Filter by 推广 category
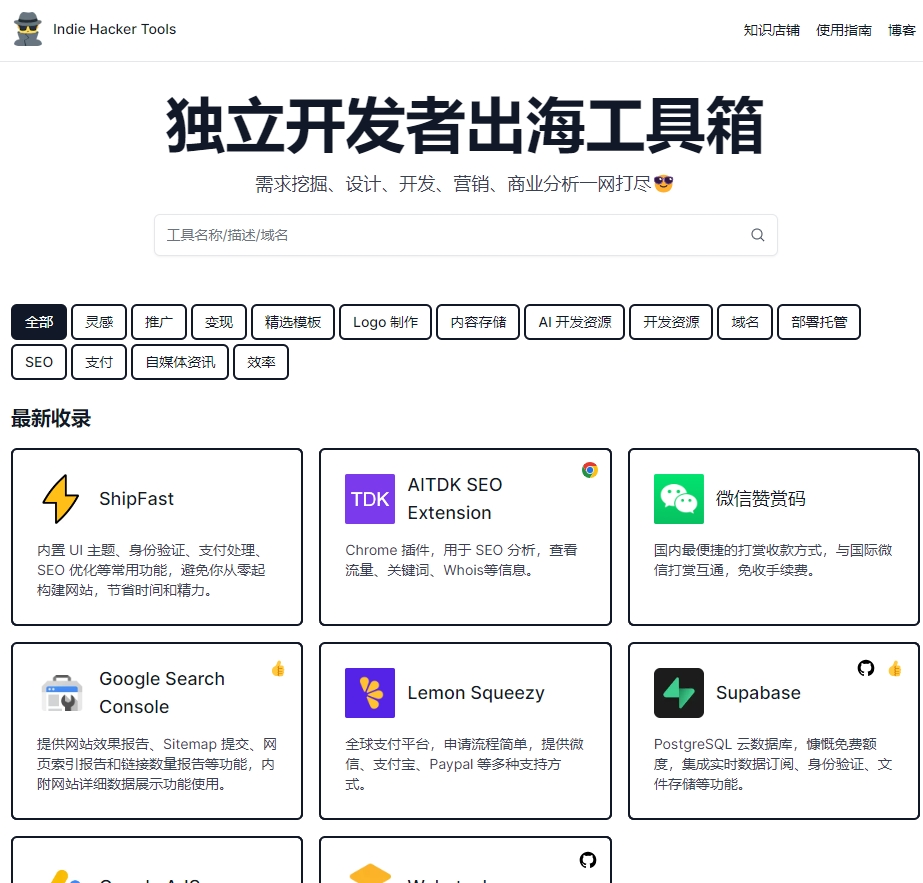 (159, 322)
